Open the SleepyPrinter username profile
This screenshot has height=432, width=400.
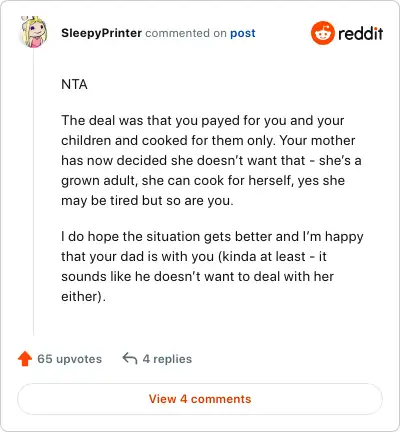point(102,33)
